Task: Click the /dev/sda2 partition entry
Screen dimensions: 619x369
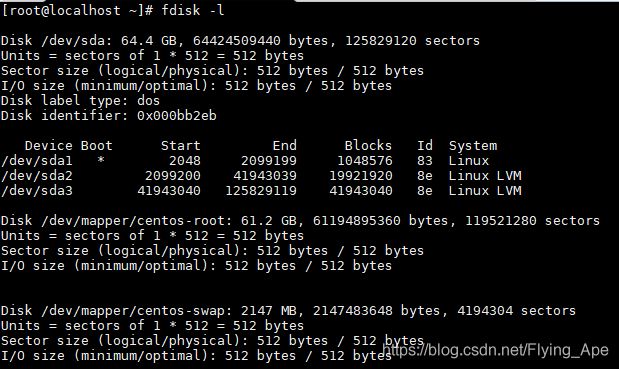Action: click(37, 176)
